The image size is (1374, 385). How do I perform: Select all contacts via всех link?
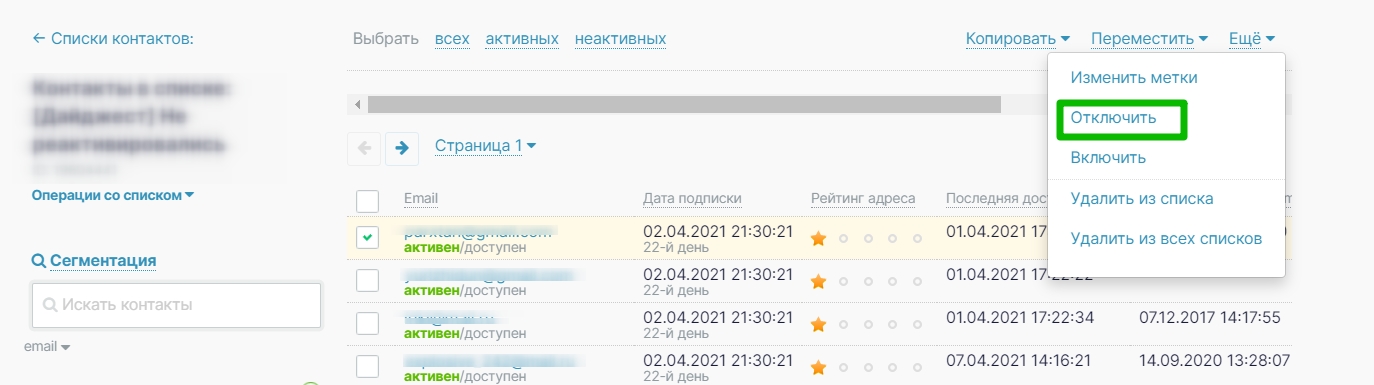click(x=452, y=39)
